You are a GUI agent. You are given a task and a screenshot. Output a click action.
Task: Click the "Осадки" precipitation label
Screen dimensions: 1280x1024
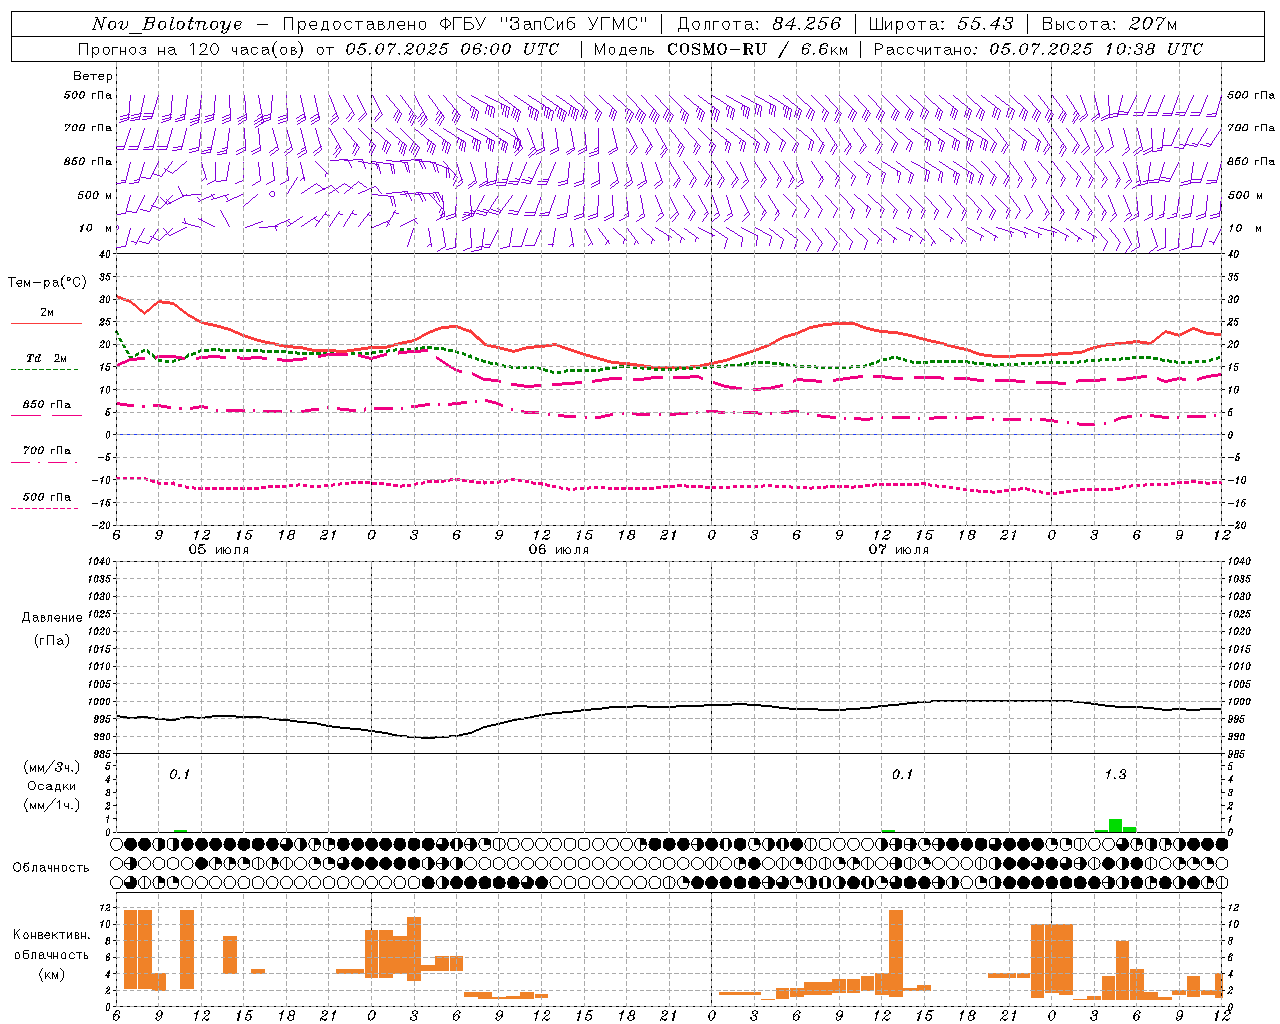click(52, 786)
